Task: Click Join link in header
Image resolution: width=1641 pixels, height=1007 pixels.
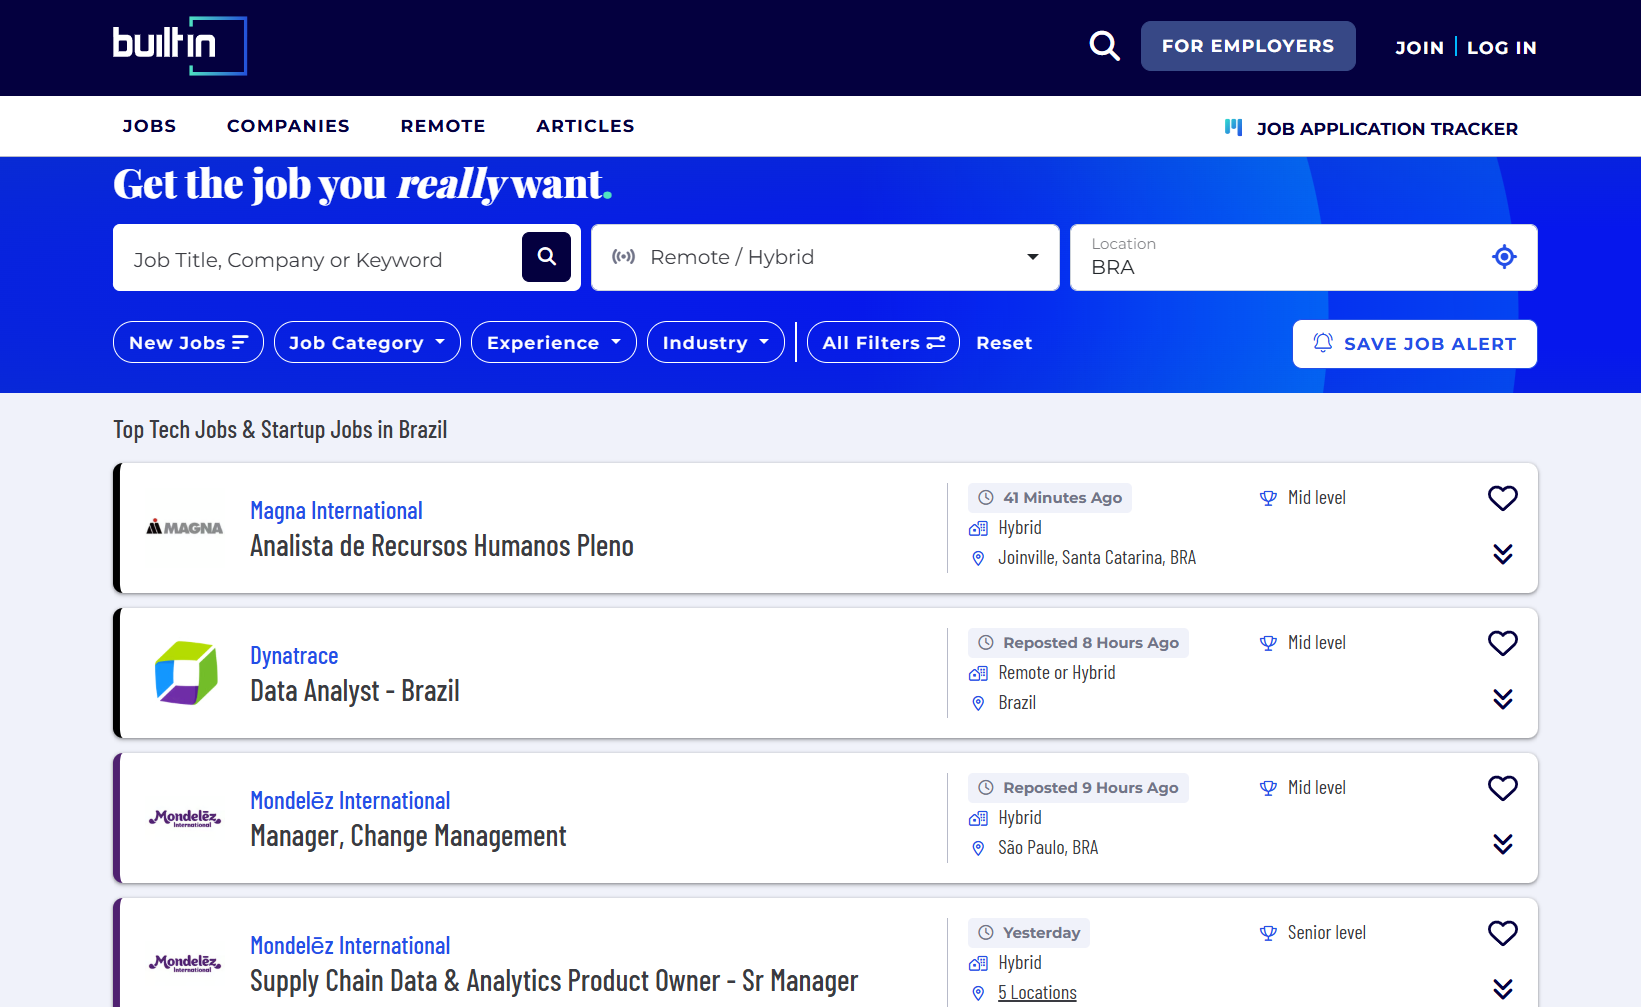Action: point(1419,47)
